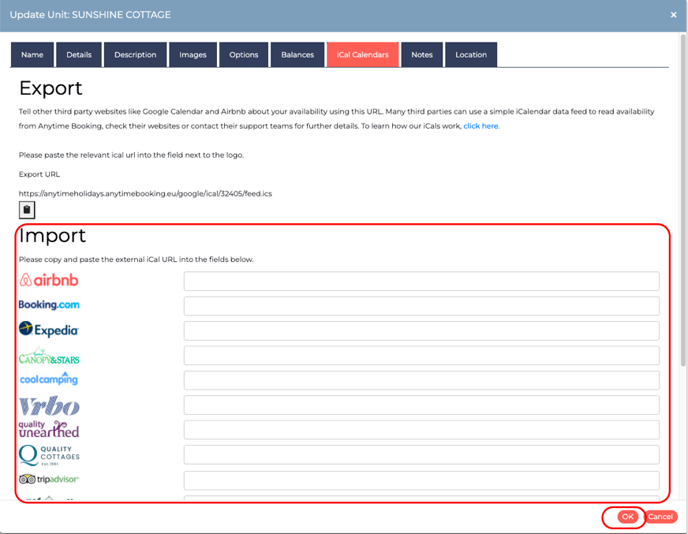This screenshot has height=534, width=688.
Task: Switch to the Details tab
Action: [79, 55]
